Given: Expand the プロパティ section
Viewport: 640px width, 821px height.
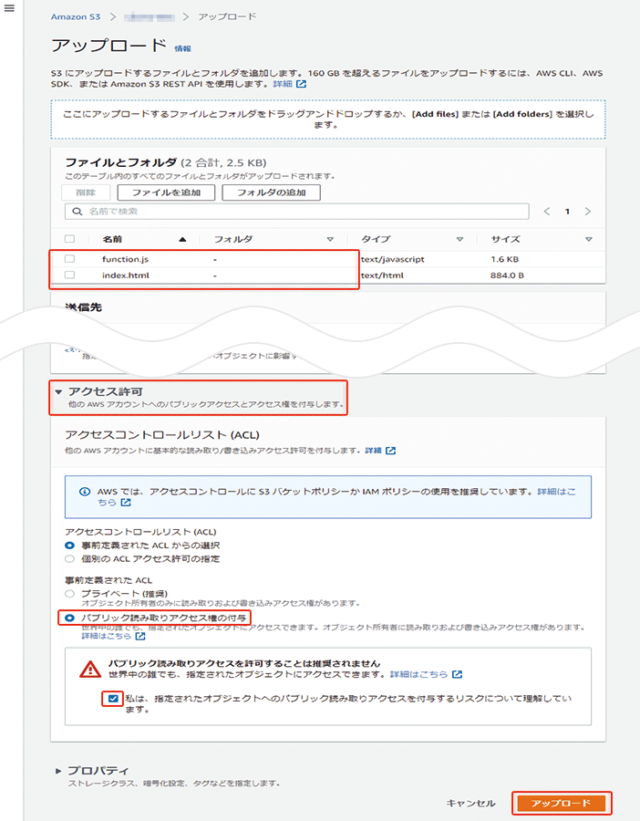Looking at the screenshot, I should point(59,771).
